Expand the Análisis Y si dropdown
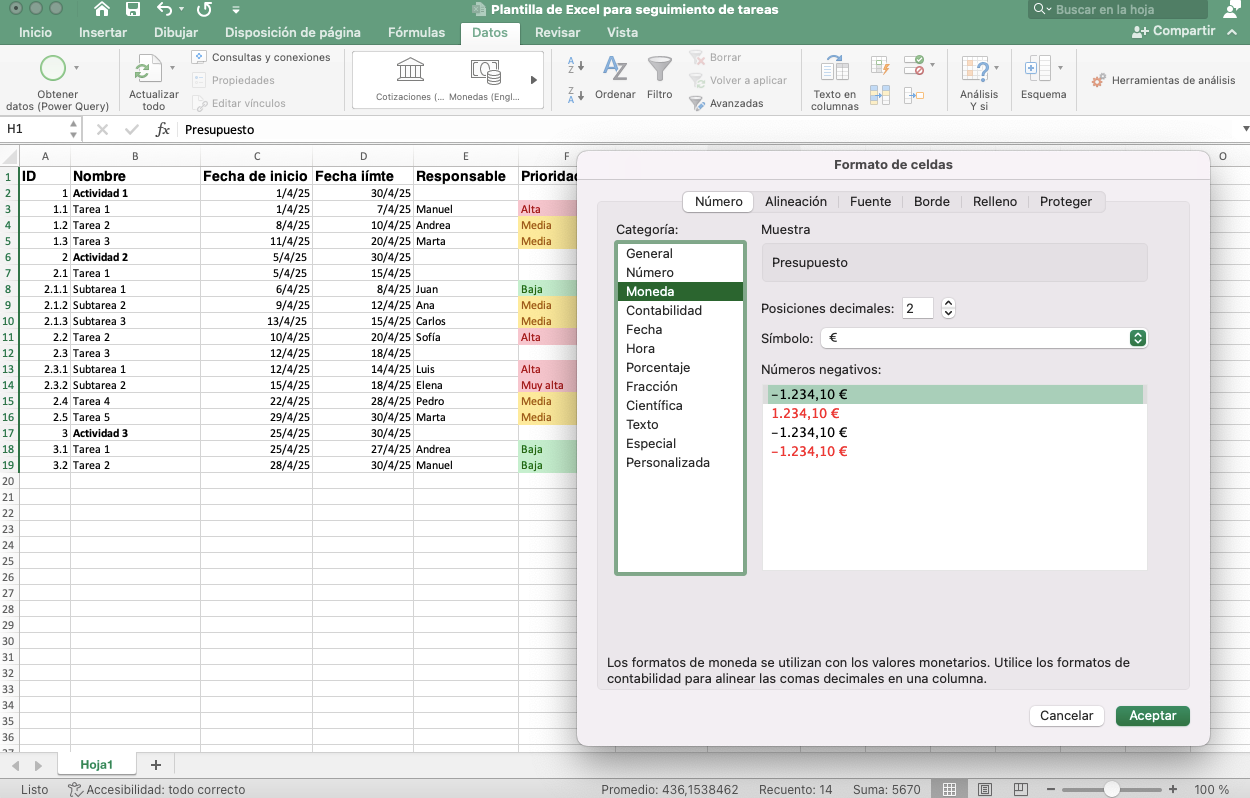The height and width of the screenshot is (798, 1250). [996, 69]
